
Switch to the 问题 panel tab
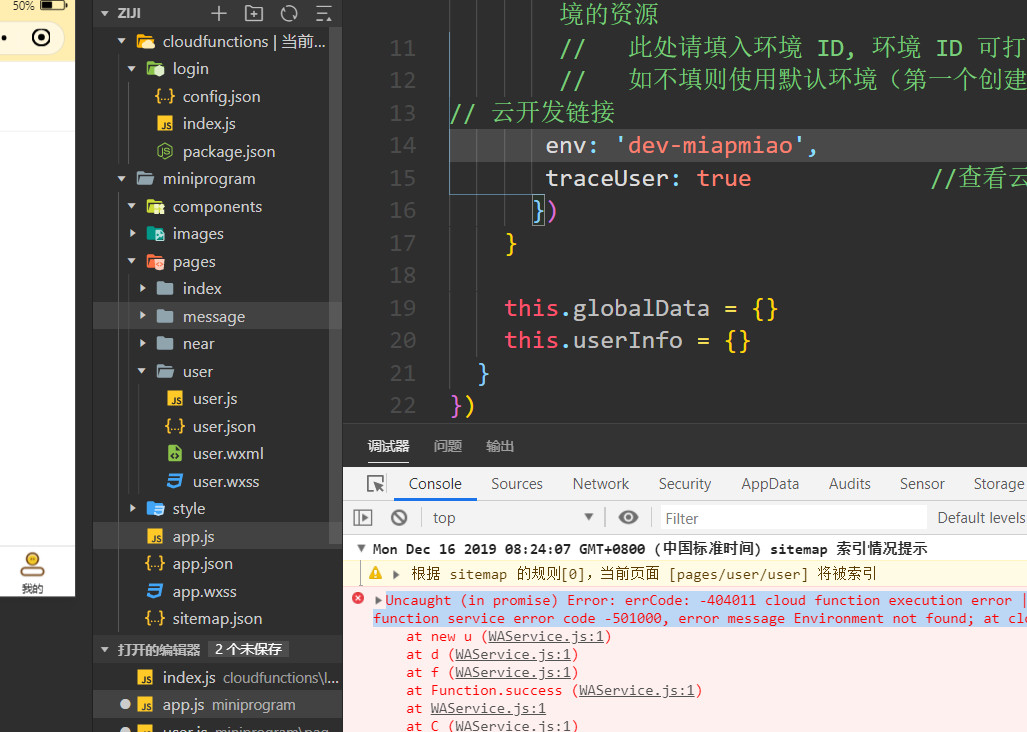click(447, 446)
